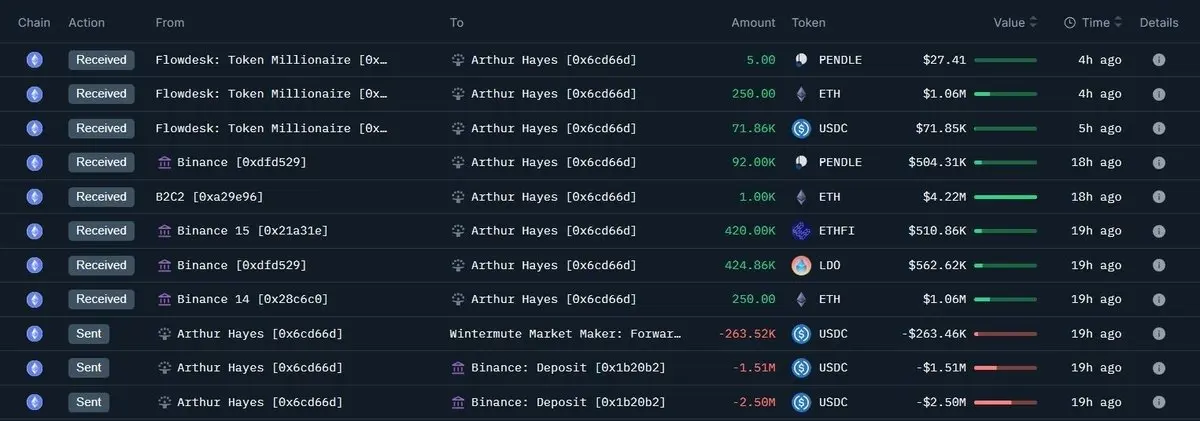Click the Sent badge in the -2.50M row
The width and height of the screenshot is (1200, 421).
click(89, 402)
